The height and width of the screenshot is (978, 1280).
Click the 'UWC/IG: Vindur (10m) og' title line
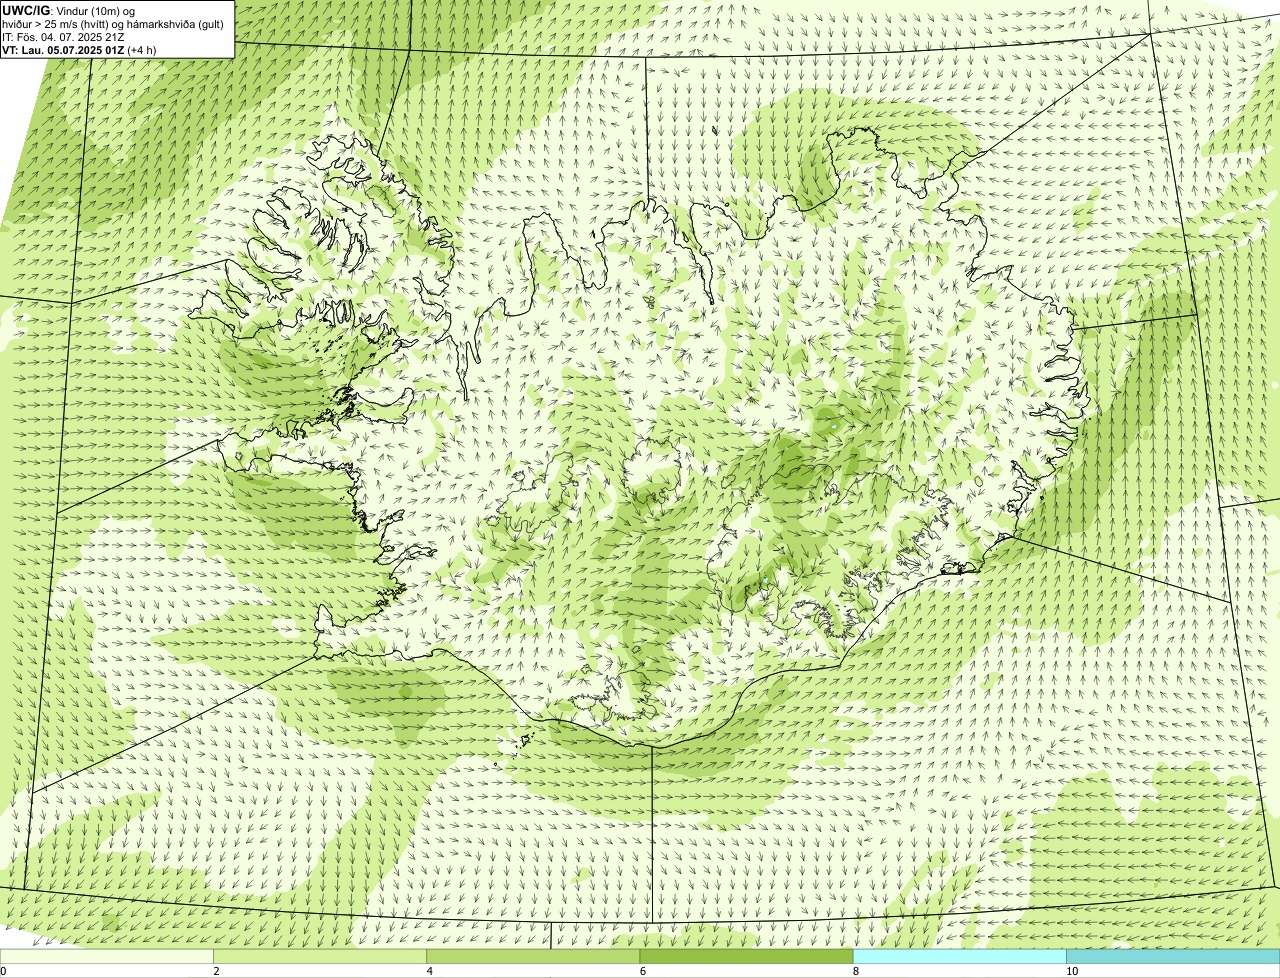tap(68, 10)
